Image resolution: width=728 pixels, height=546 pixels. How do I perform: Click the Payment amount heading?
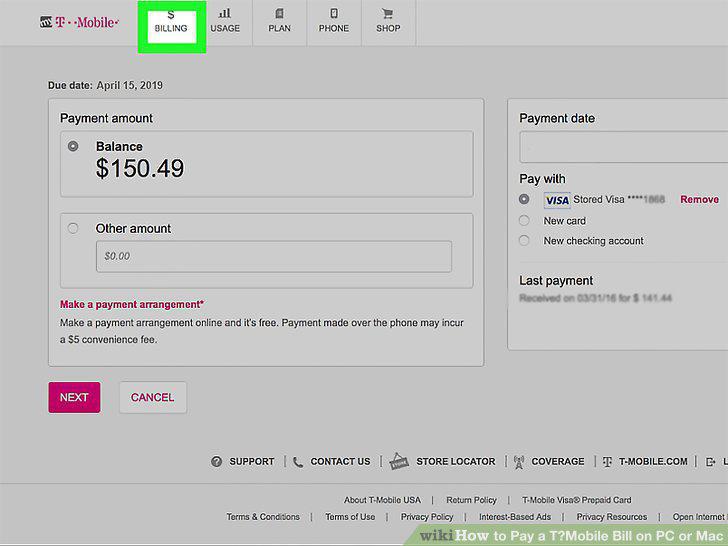(106, 118)
